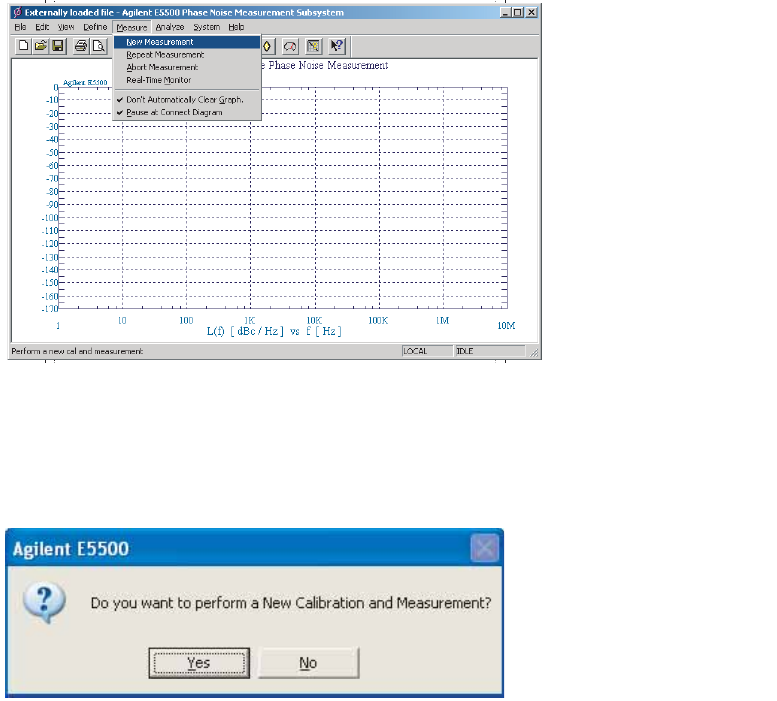Collapse the open Measure menu
Screen dimensions: 777x701
pyautogui.click(x=132, y=27)
